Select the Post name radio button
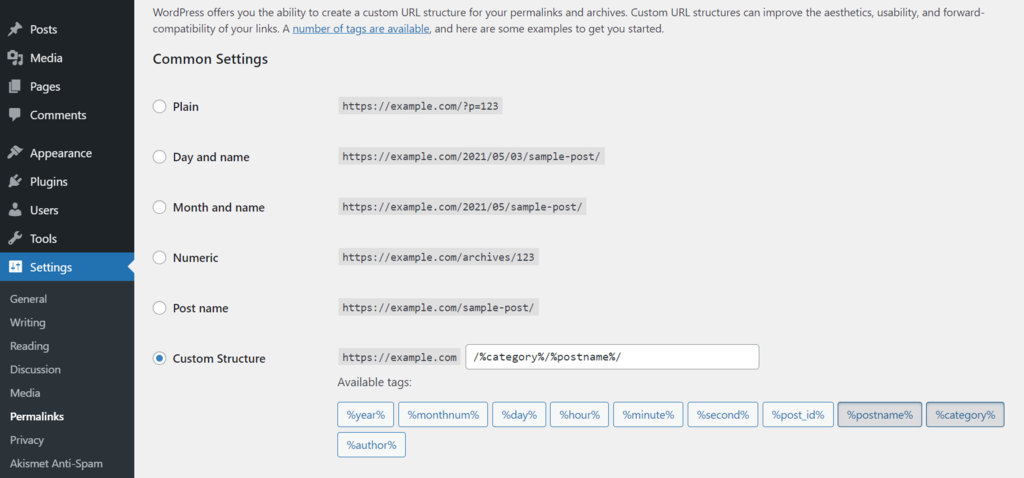1024x478 pixels. click(x=159, y=308)
